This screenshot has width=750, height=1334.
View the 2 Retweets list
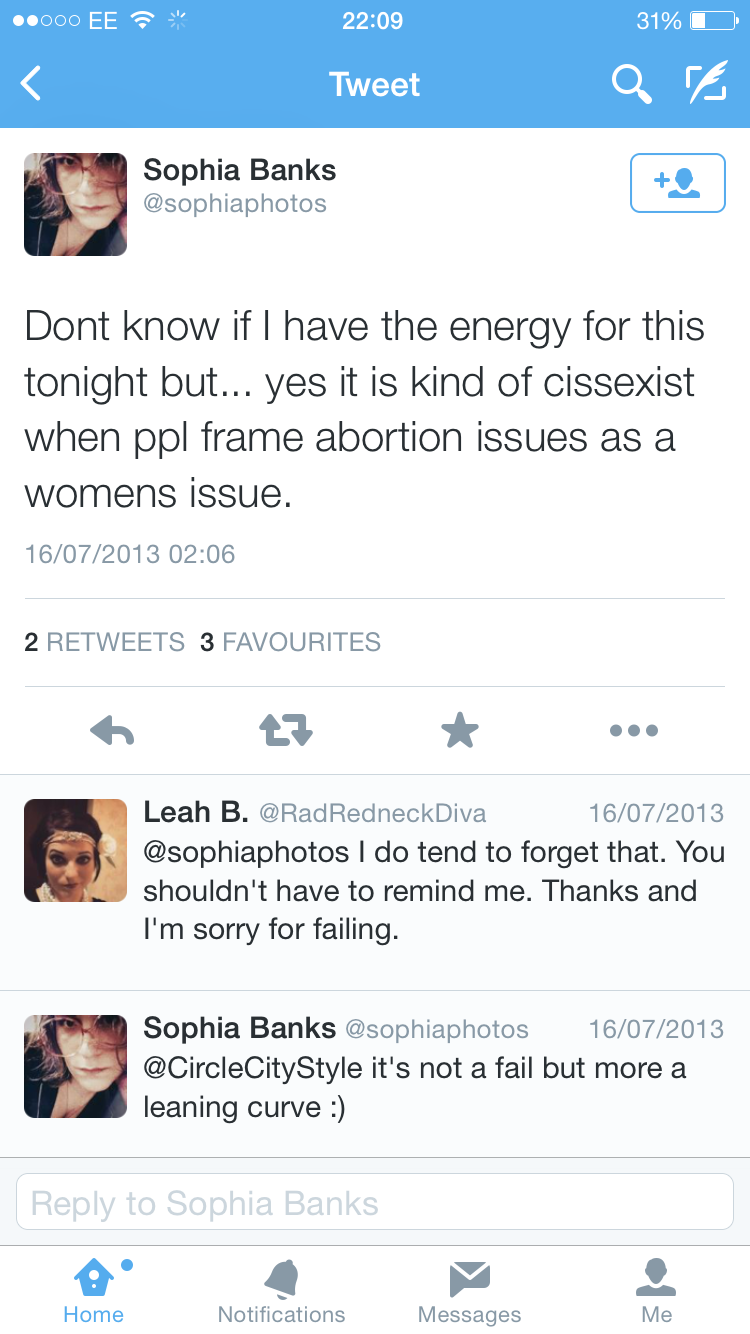[x=104, y=642]
